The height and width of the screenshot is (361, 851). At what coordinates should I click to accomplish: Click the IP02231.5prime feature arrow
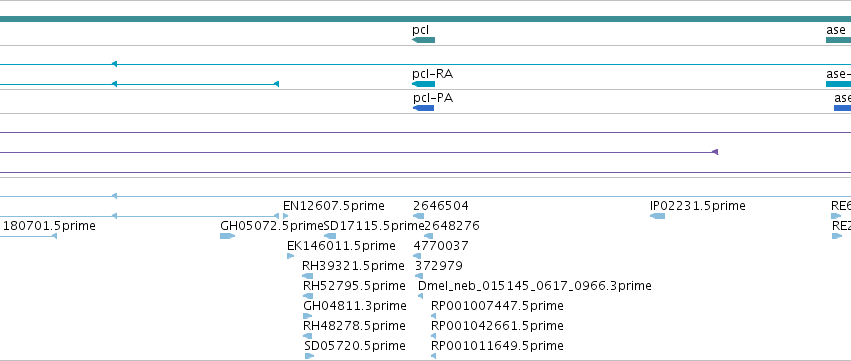click(657, 216)
